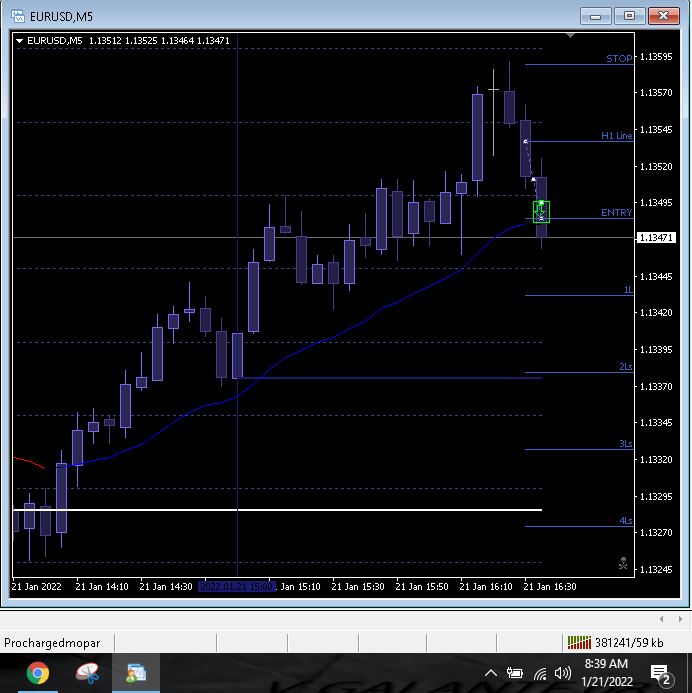Click the current price tag 1.13471

[x=656, y=238]
